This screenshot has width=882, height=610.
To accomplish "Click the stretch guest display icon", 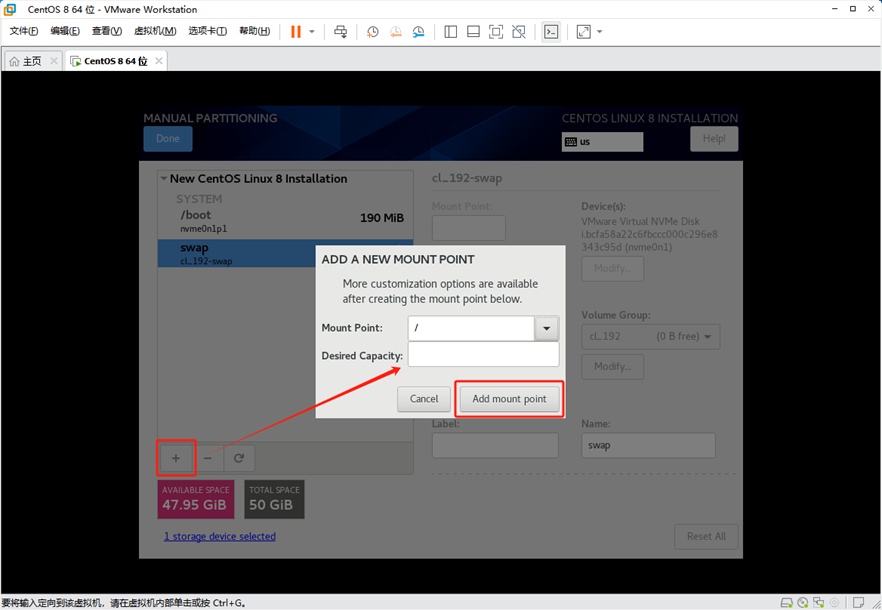I will (x=583, y=32).
